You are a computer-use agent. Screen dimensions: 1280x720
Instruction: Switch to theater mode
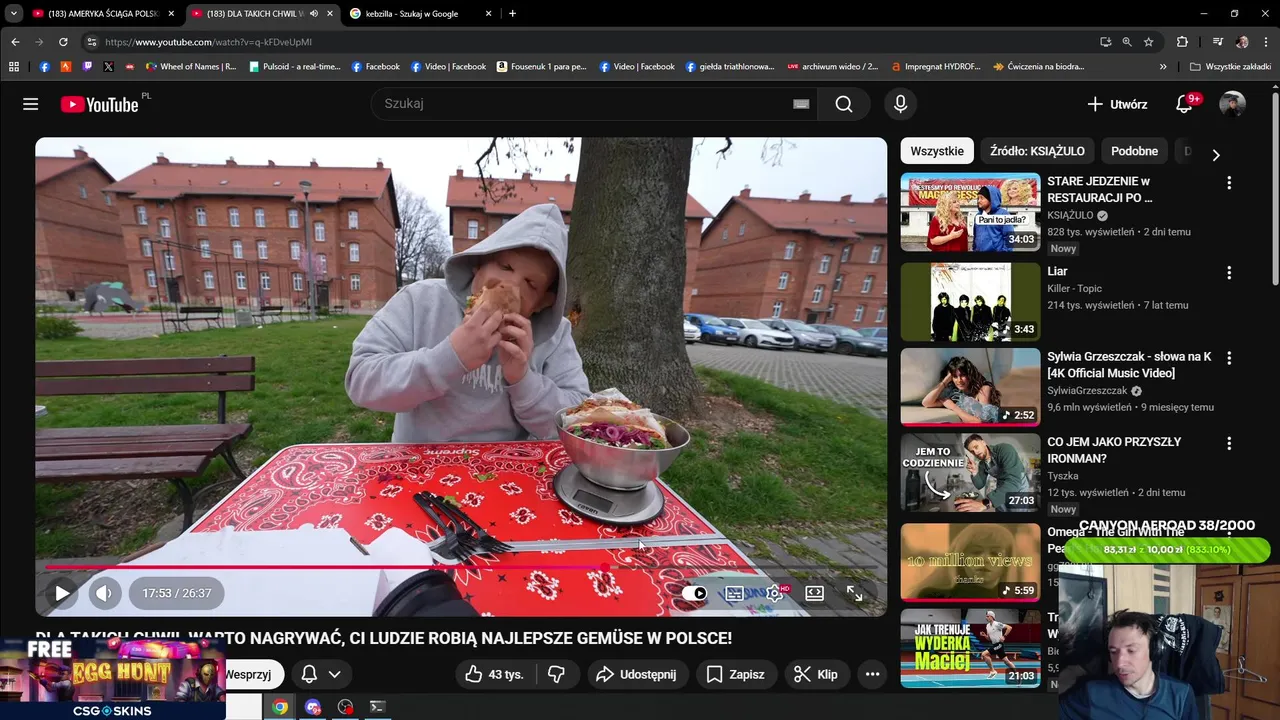click(814, 593)
